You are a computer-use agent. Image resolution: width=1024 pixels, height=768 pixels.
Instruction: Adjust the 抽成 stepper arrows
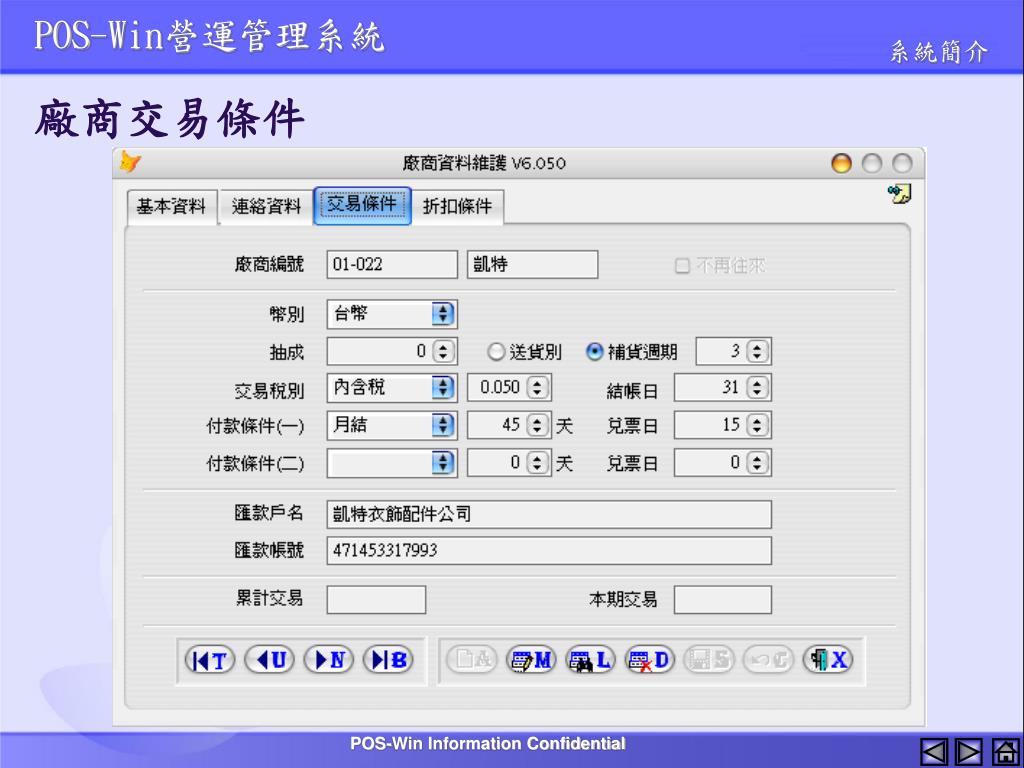coord(443,351)
